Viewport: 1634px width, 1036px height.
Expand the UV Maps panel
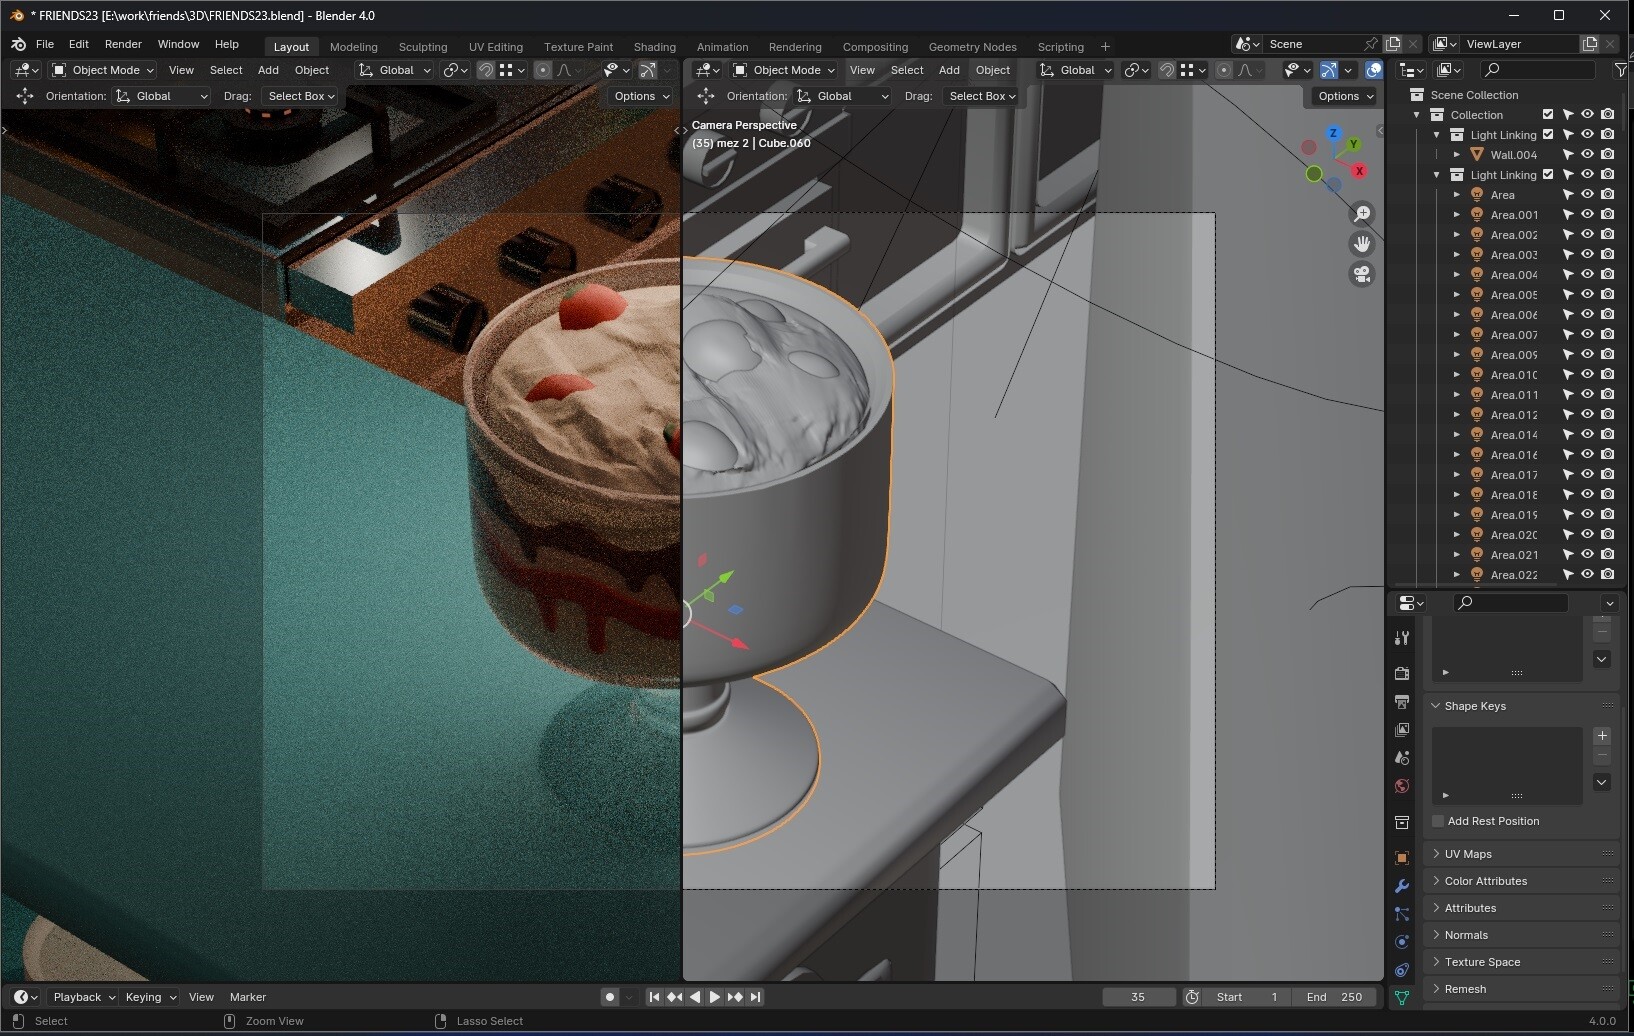tap(1468, 854)
